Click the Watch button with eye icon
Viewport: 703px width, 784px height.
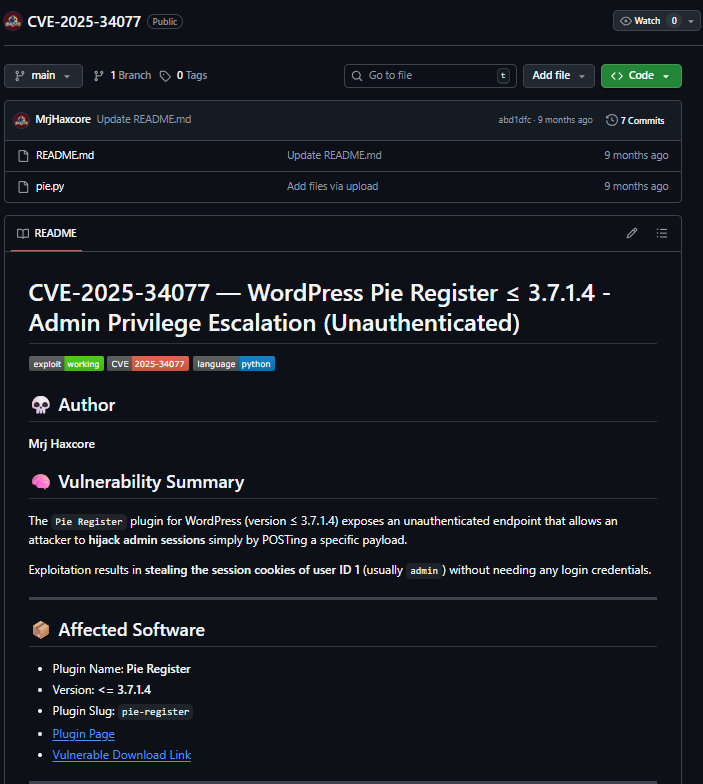click(x=640, y=21)
